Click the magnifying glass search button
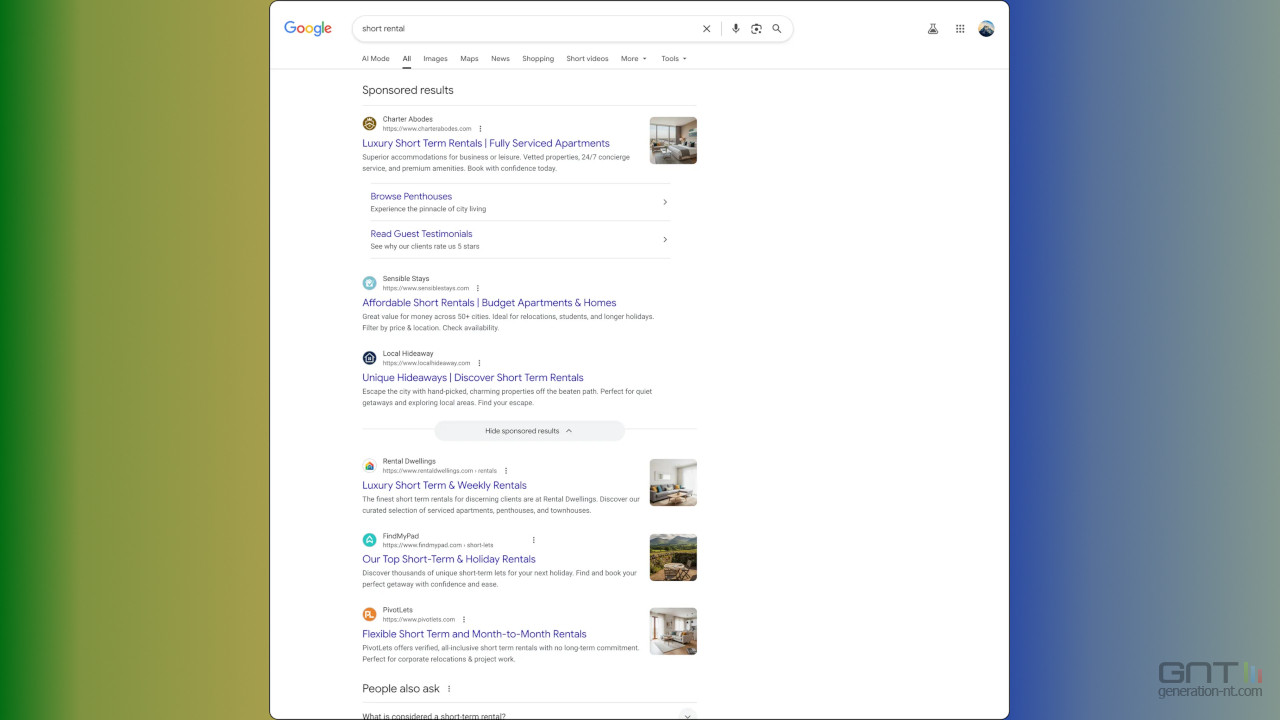1280x720 pixels. click(x=777, y=29)
